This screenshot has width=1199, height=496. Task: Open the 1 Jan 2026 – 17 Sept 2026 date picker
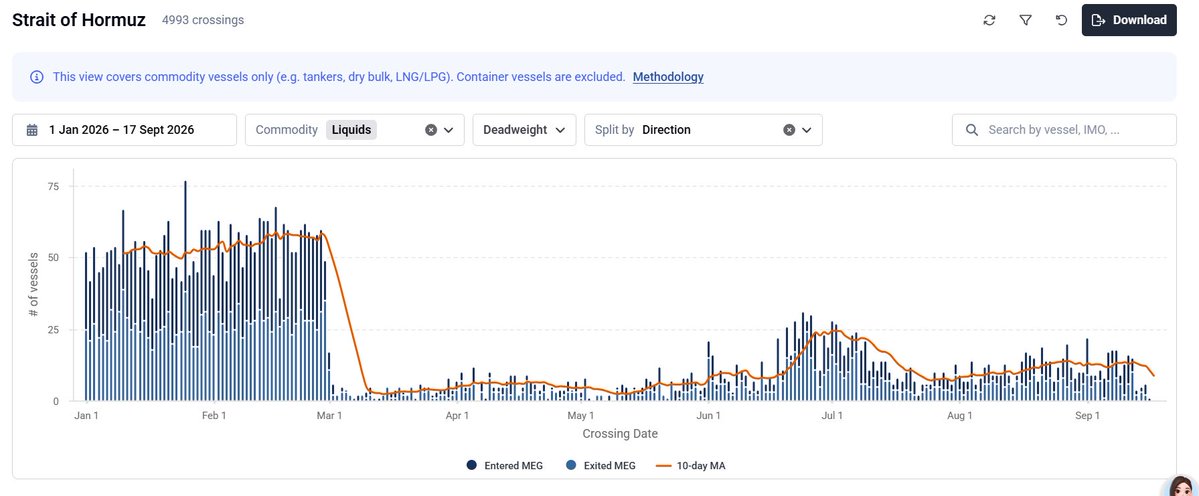coord(125,130)
